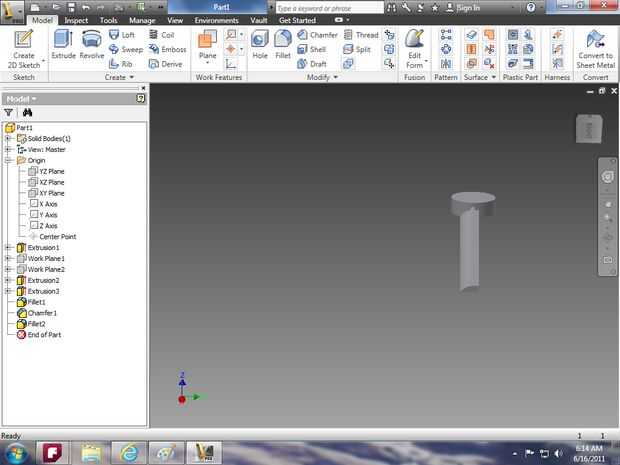Select the Emboss tool
The image size is (620, 465).
click(x=167, y=49)
